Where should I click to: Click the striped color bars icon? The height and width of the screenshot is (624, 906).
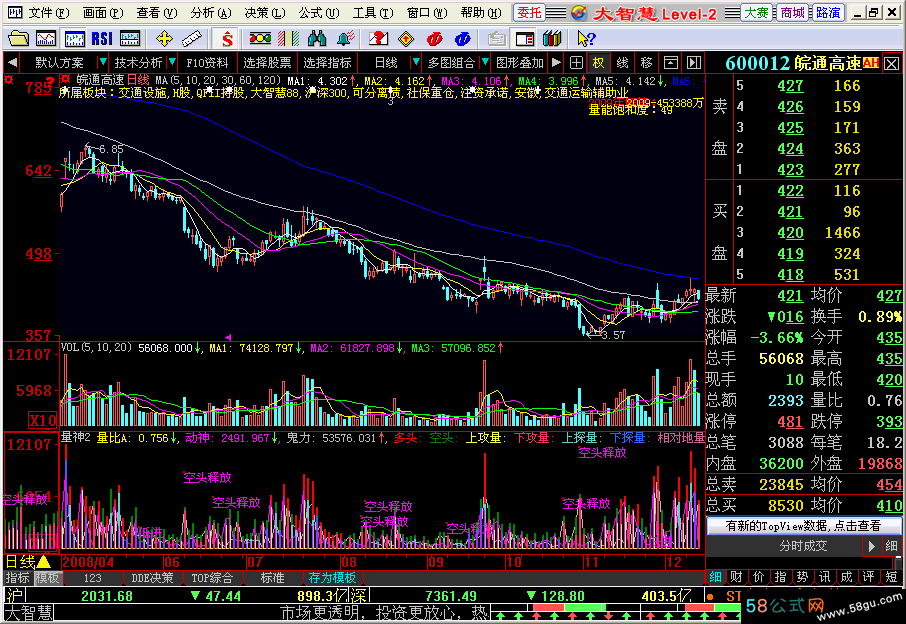point(288,39)
